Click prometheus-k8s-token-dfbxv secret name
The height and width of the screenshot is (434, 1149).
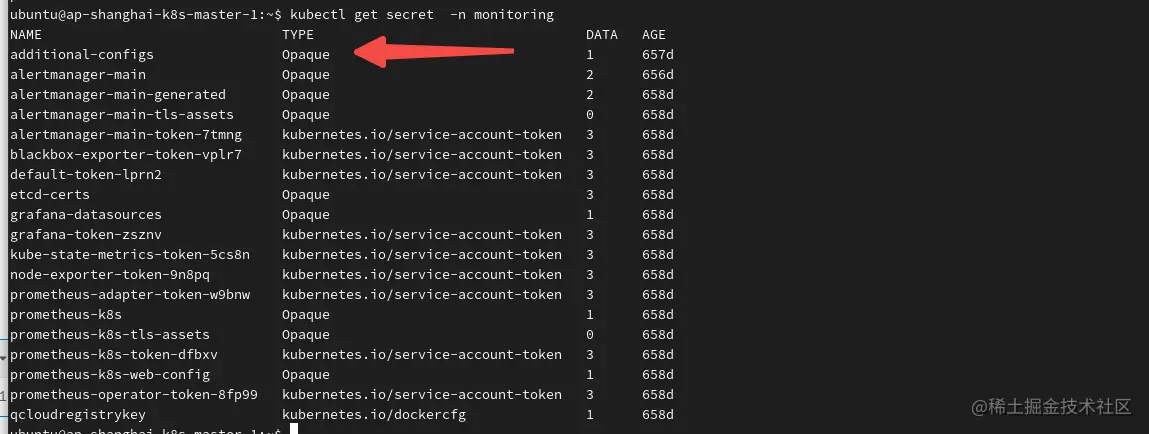point(114,354)
